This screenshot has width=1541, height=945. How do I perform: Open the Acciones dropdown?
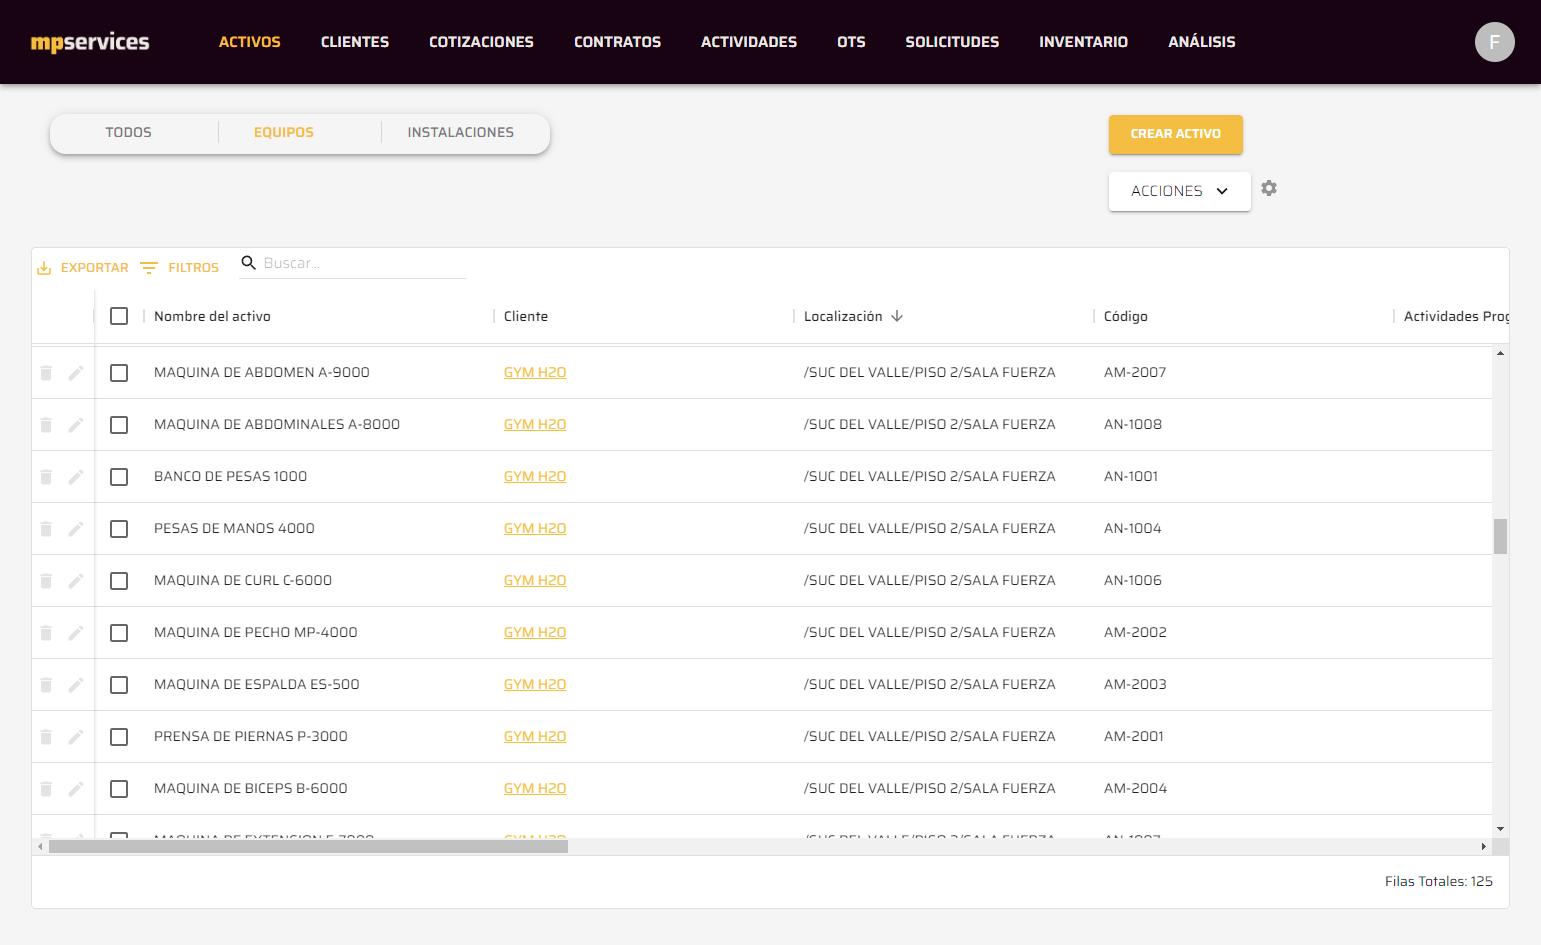coord(1179,191)
